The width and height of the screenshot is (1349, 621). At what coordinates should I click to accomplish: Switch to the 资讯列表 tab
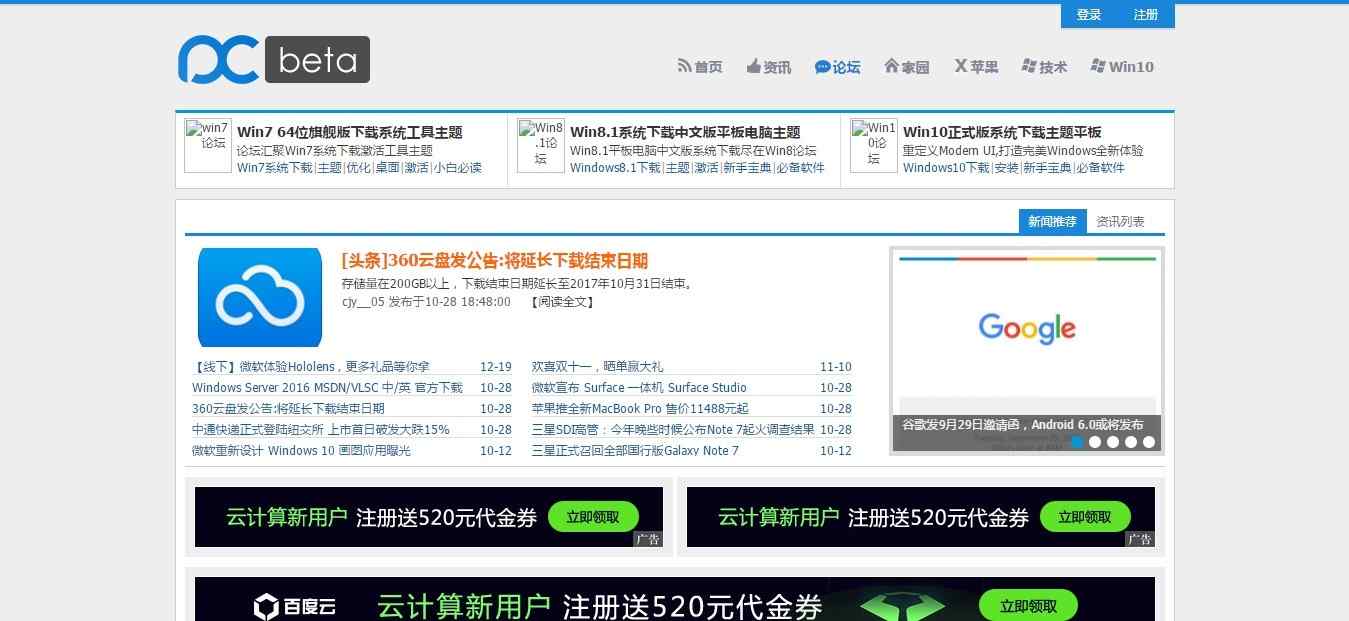(x=1120, y=221)
